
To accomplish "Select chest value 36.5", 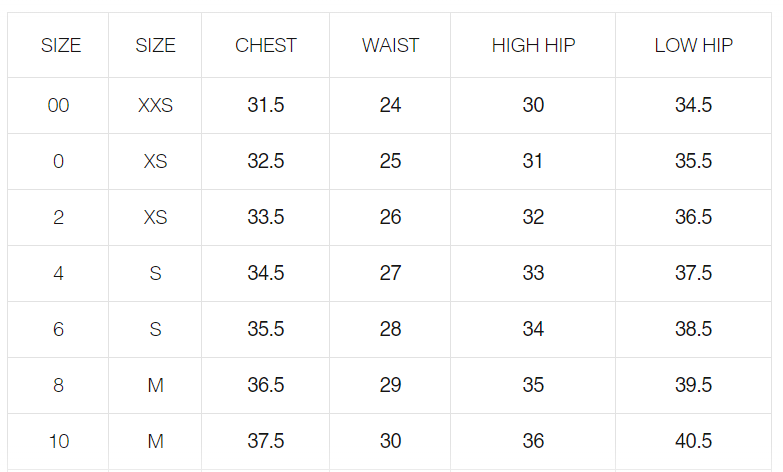I will point(266,385).
